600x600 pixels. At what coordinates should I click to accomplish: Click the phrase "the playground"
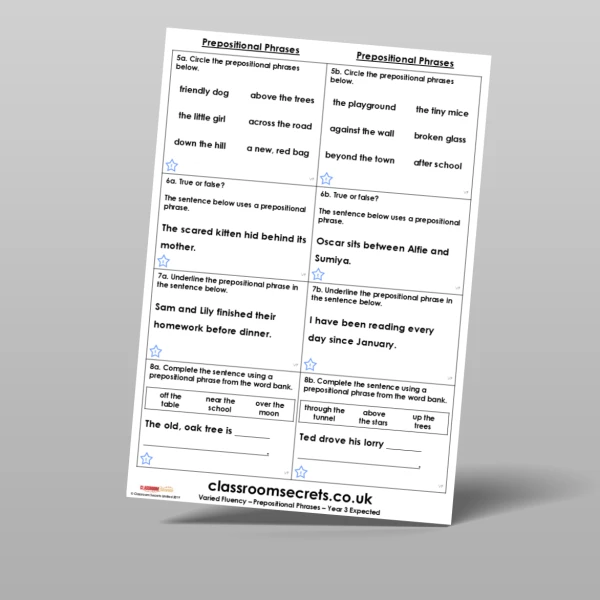click(x=364, y=104)
